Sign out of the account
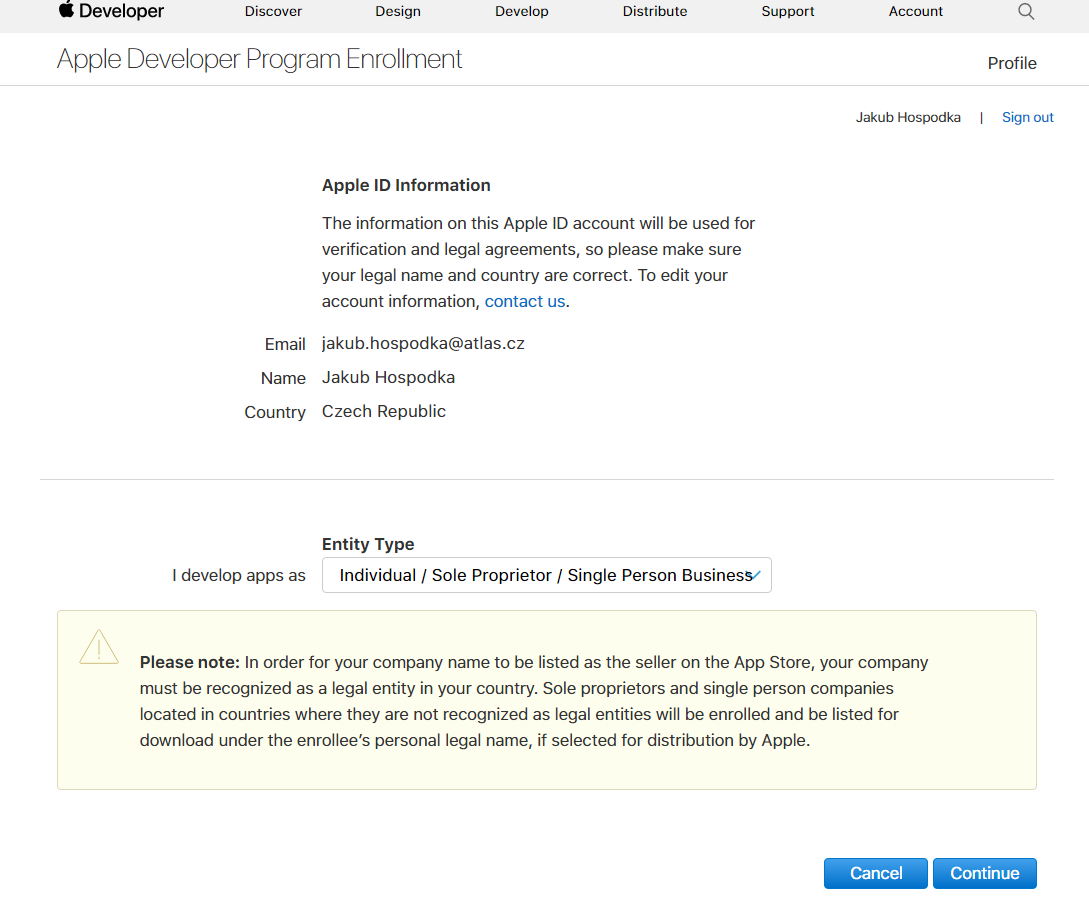The width and height of the screenshot is (1089, 899). click(x=1028, y=117)
